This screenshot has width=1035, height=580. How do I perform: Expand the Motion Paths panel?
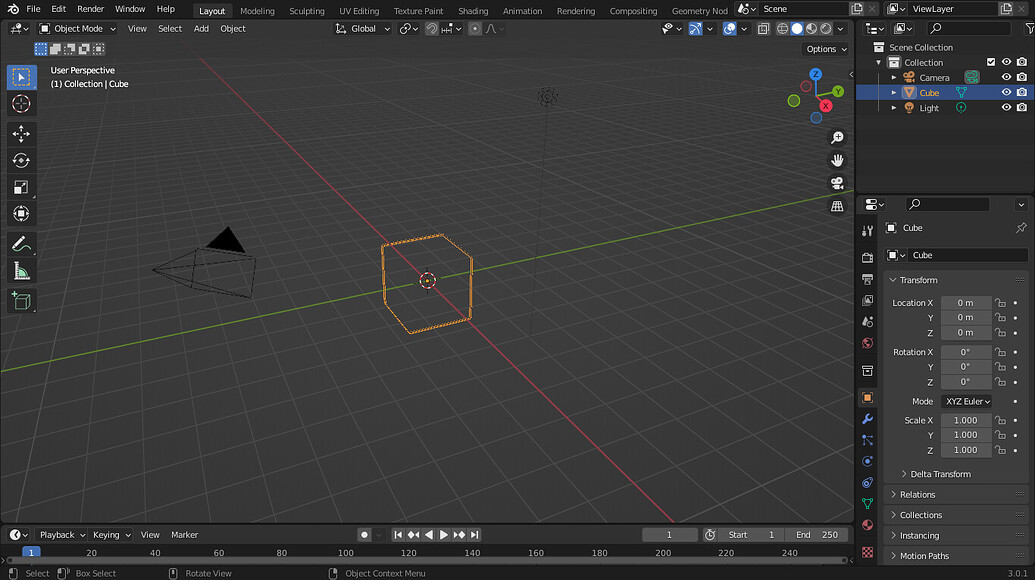point(955,556)
